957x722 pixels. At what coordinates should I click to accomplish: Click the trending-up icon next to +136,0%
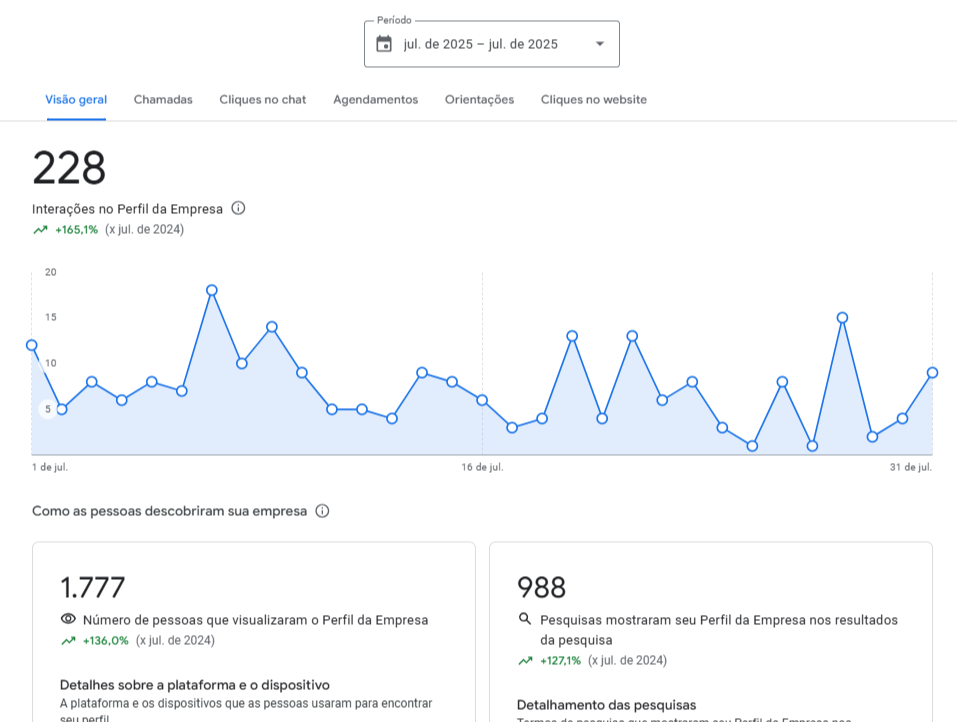[68, 641]
